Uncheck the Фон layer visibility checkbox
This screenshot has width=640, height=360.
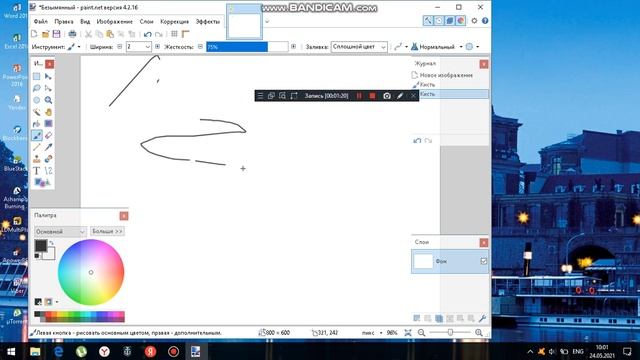coord(484,261)
